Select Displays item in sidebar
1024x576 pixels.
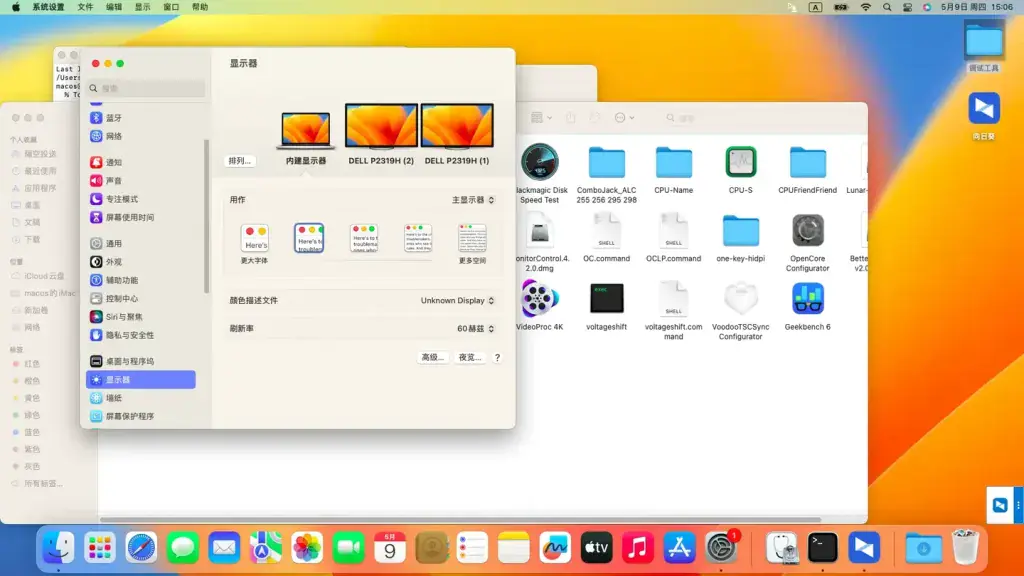(x=140, y=379)
